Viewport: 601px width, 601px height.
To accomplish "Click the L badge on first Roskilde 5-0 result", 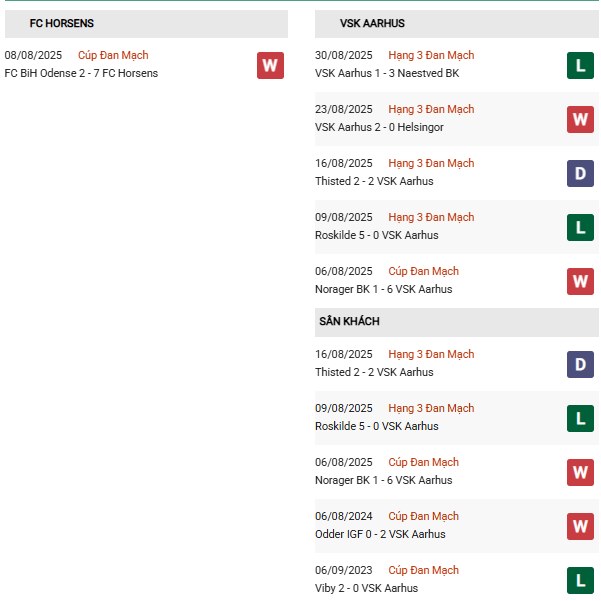I will [x=580, y=227].
